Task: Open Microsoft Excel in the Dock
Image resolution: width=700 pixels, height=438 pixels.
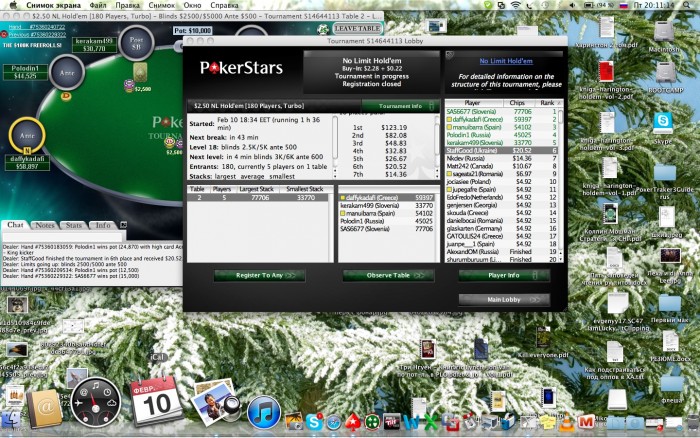Action: [430, 422]
